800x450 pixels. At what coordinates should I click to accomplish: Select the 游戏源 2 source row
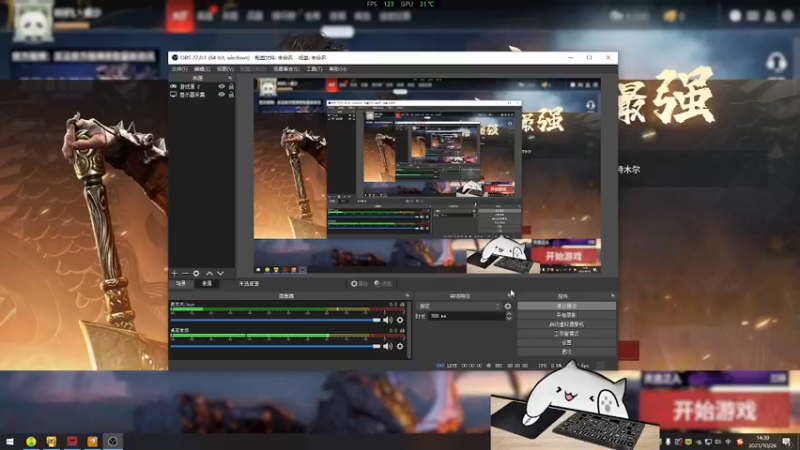[x=202, y=87]
